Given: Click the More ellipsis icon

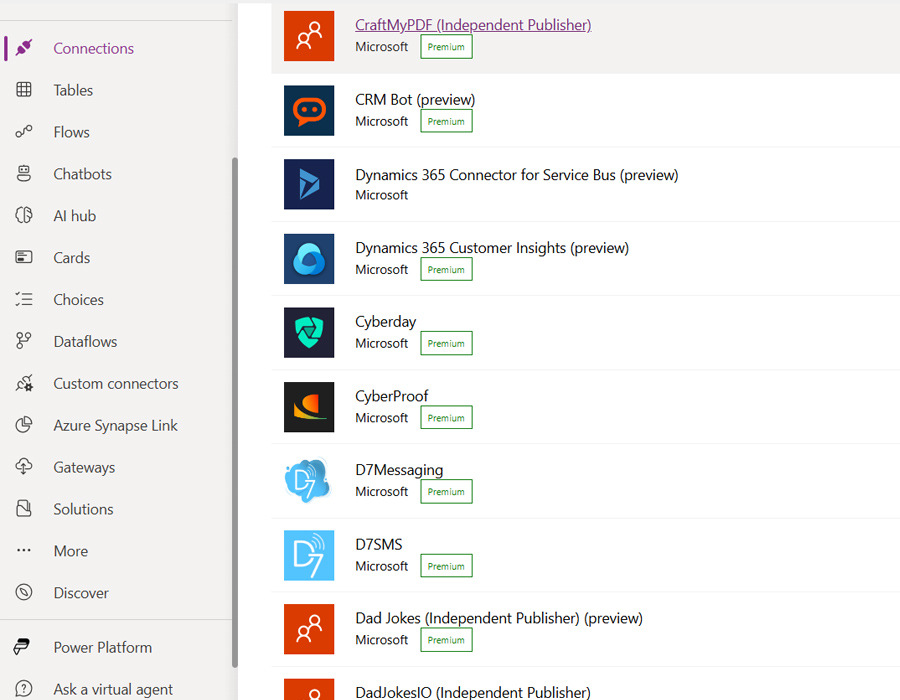Looking at the screenshot, I should point(24,550).
